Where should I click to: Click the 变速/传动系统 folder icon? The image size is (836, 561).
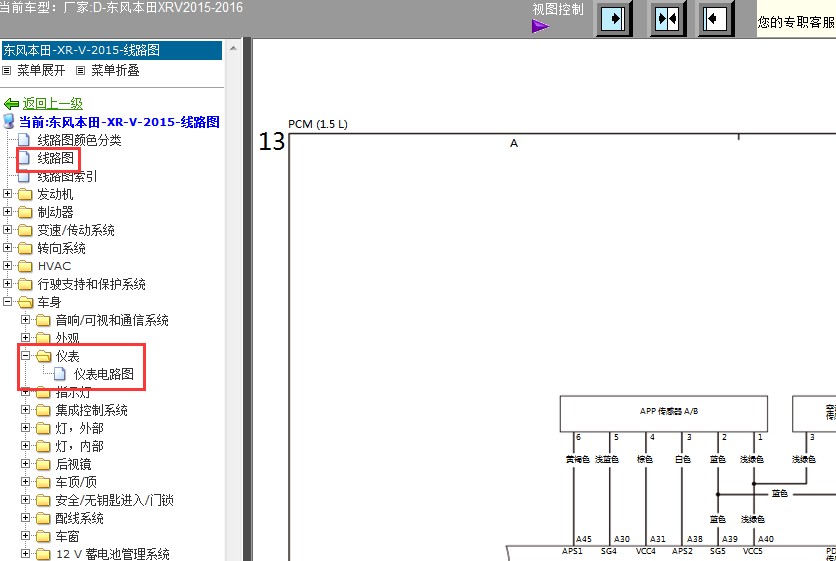pos(25,230)
